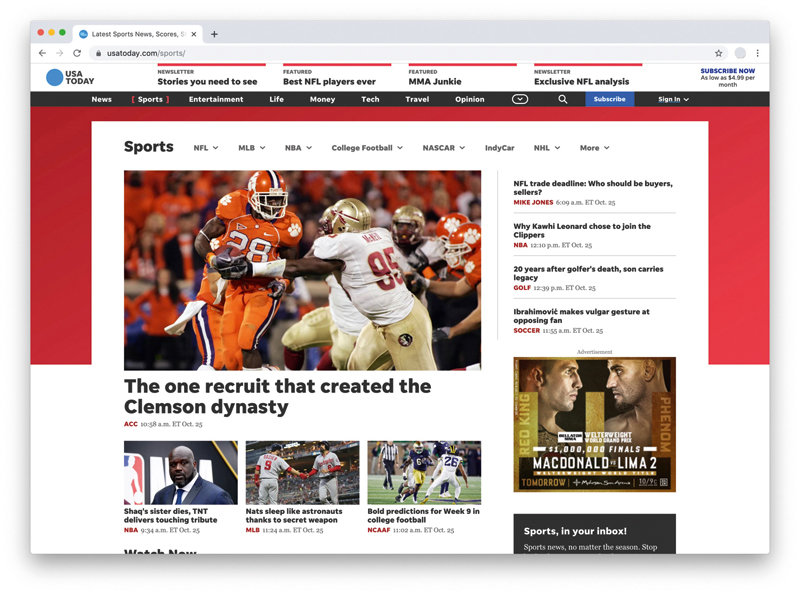
Task: Read 'The one recruit that created the Clemson dynasty'
Action: [x=278, y=397]
